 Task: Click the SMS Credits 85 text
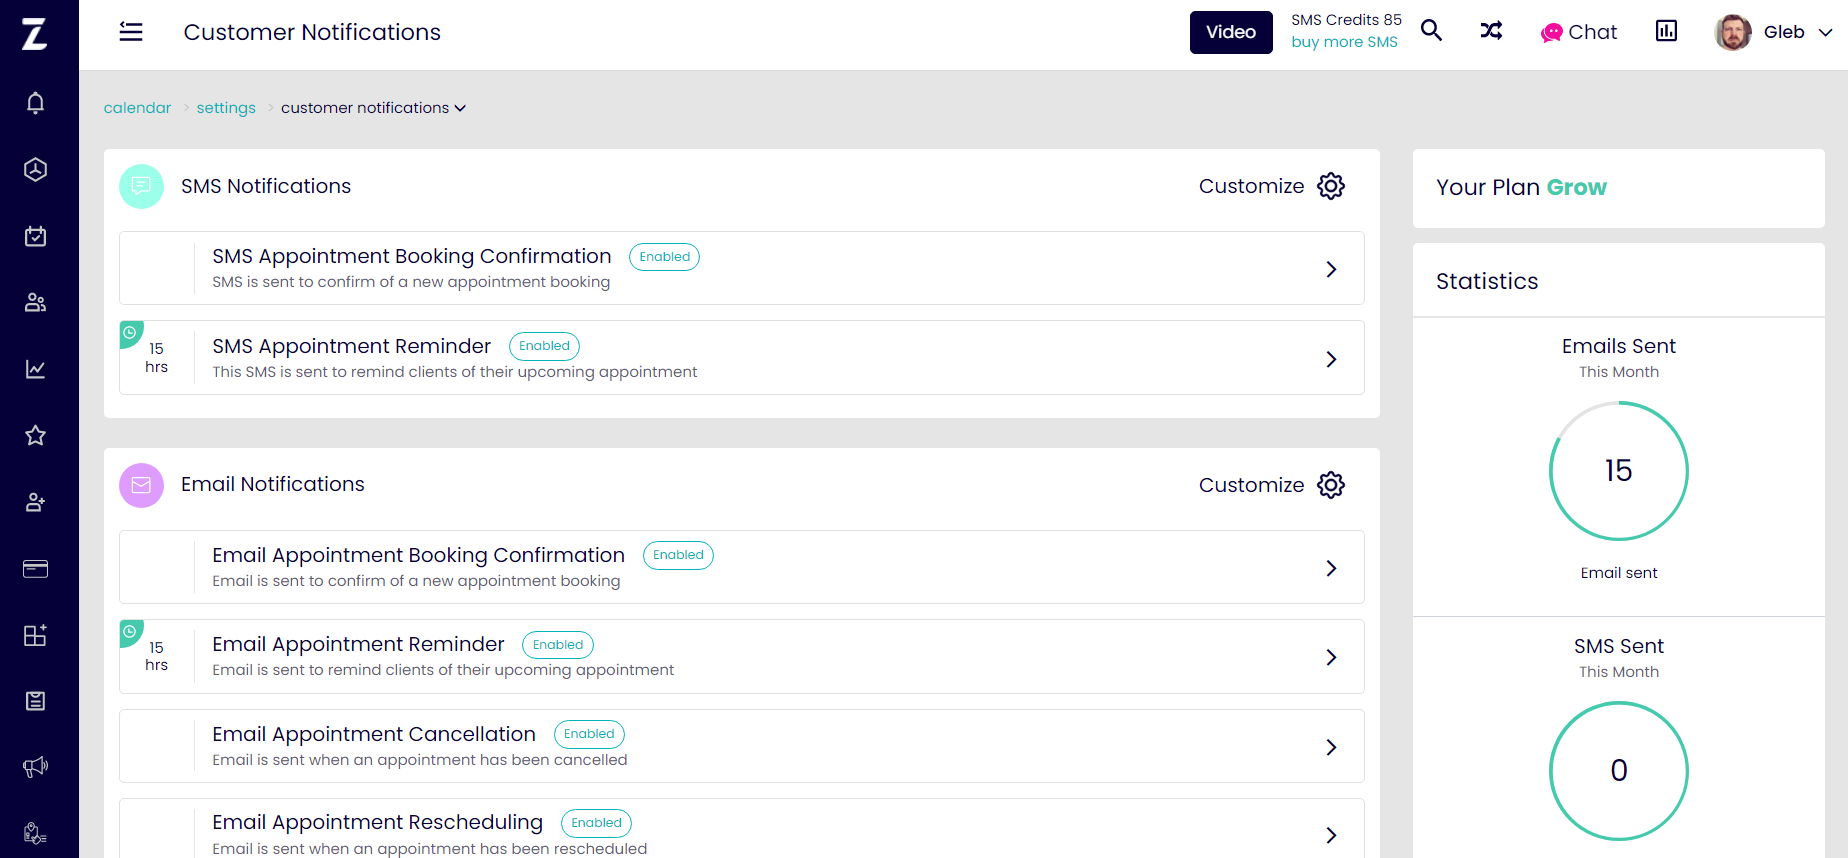click(x=1346, y=20)
